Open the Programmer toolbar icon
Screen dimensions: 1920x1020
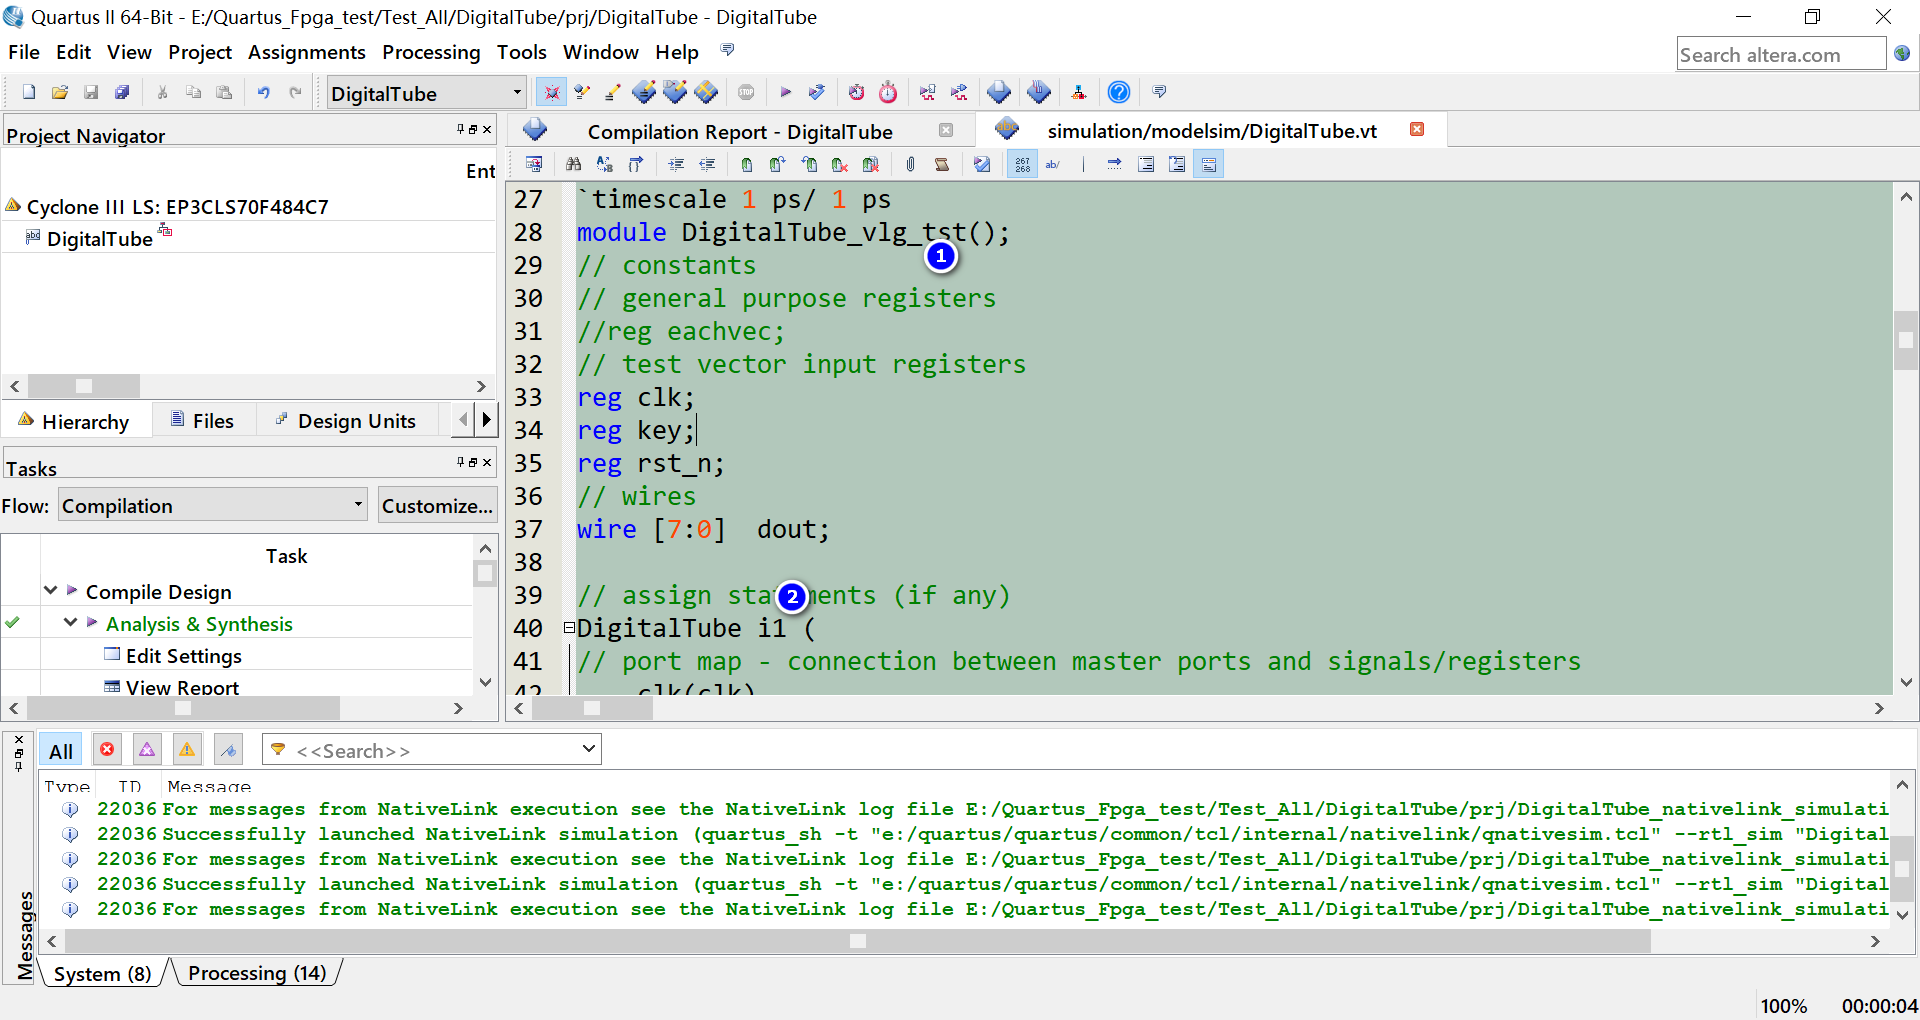coord(1039,93)
